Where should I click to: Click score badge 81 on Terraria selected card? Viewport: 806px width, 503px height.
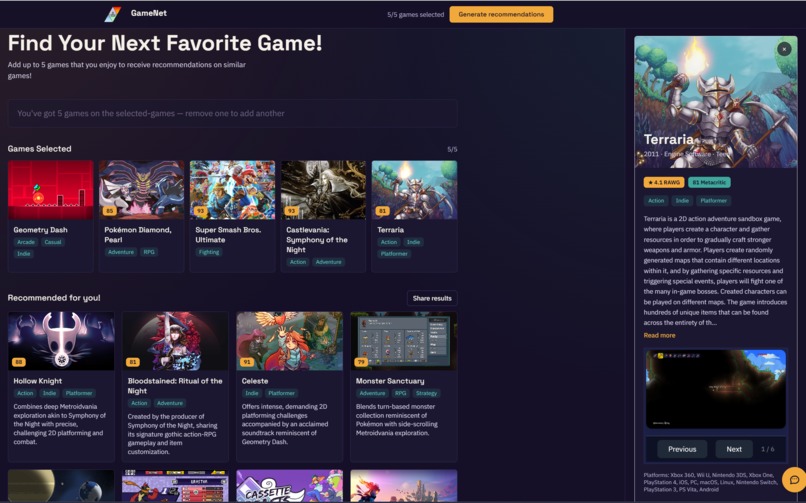point(382,211)
